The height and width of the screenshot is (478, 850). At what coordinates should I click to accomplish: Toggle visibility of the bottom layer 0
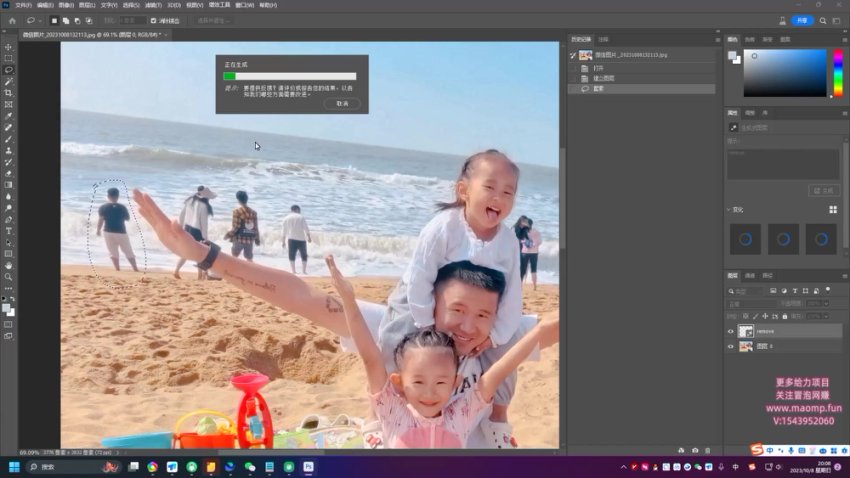pyautogui.click(x=731, y=346)
